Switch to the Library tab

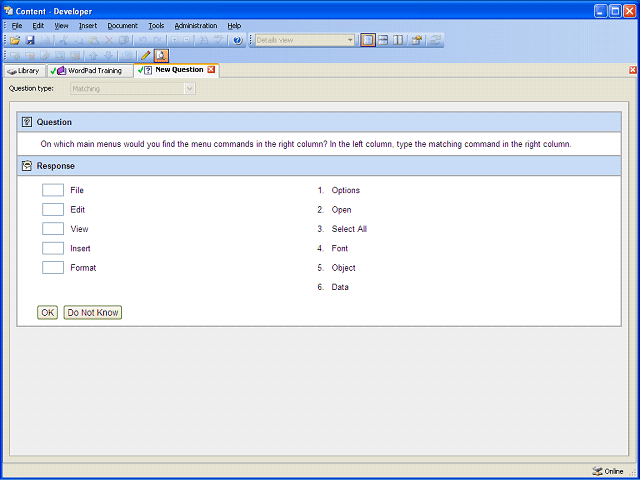tap(24, 71)
